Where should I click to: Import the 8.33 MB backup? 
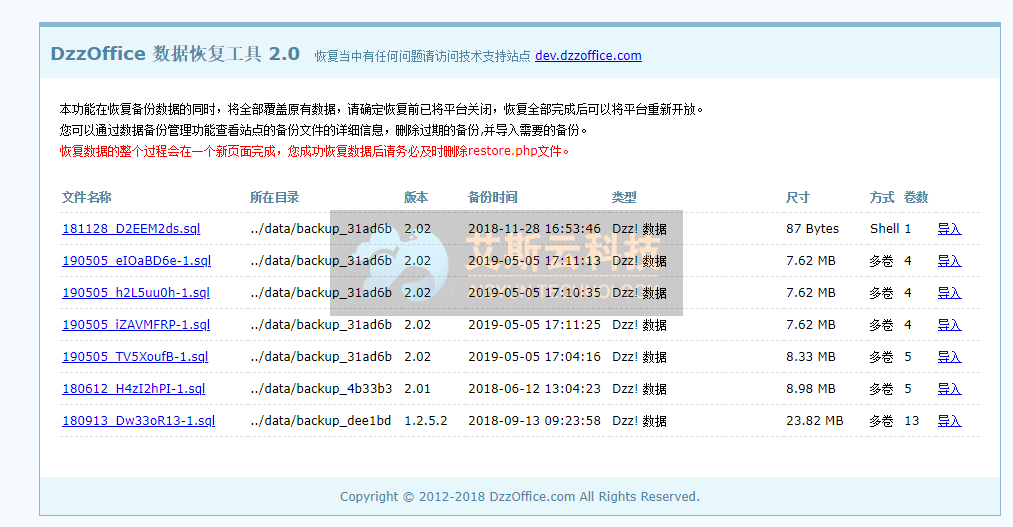point(948,357)
